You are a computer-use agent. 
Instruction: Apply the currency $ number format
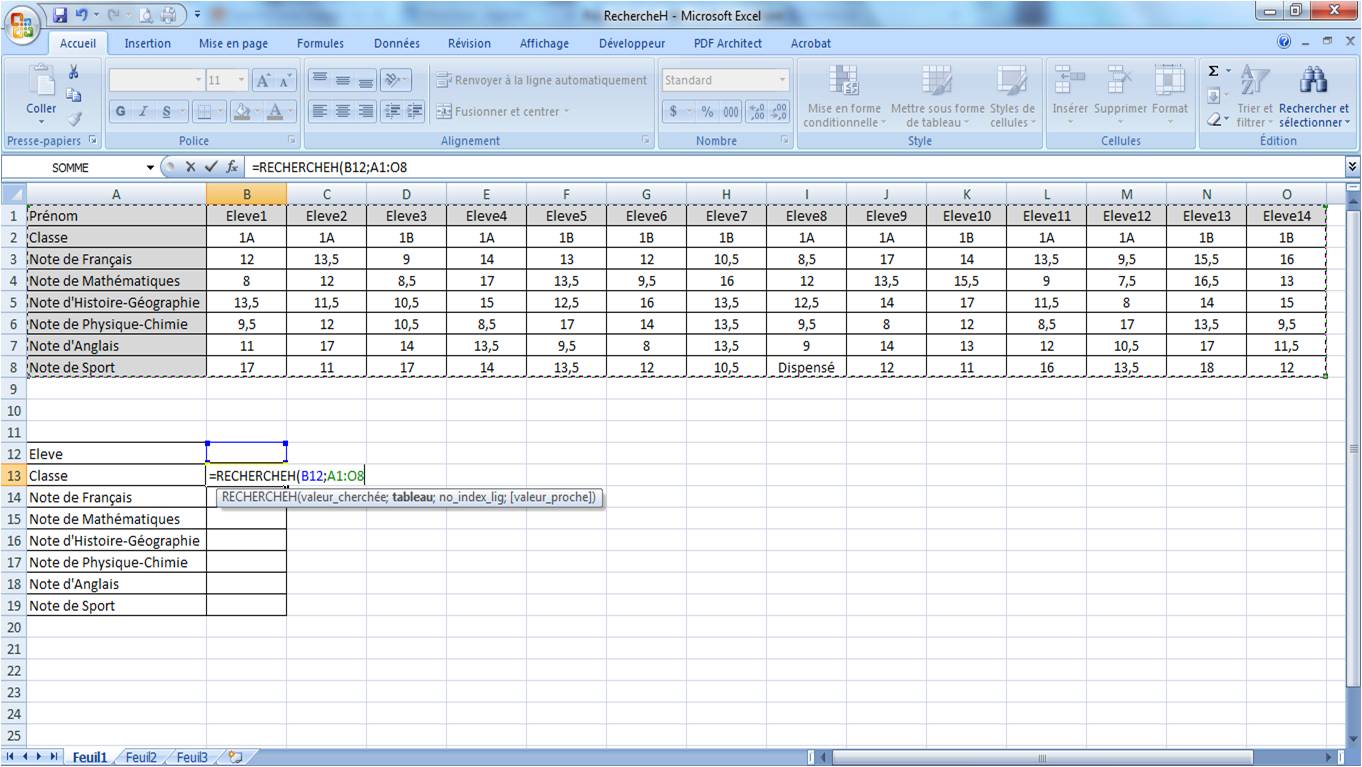click(x=671, y=112)
